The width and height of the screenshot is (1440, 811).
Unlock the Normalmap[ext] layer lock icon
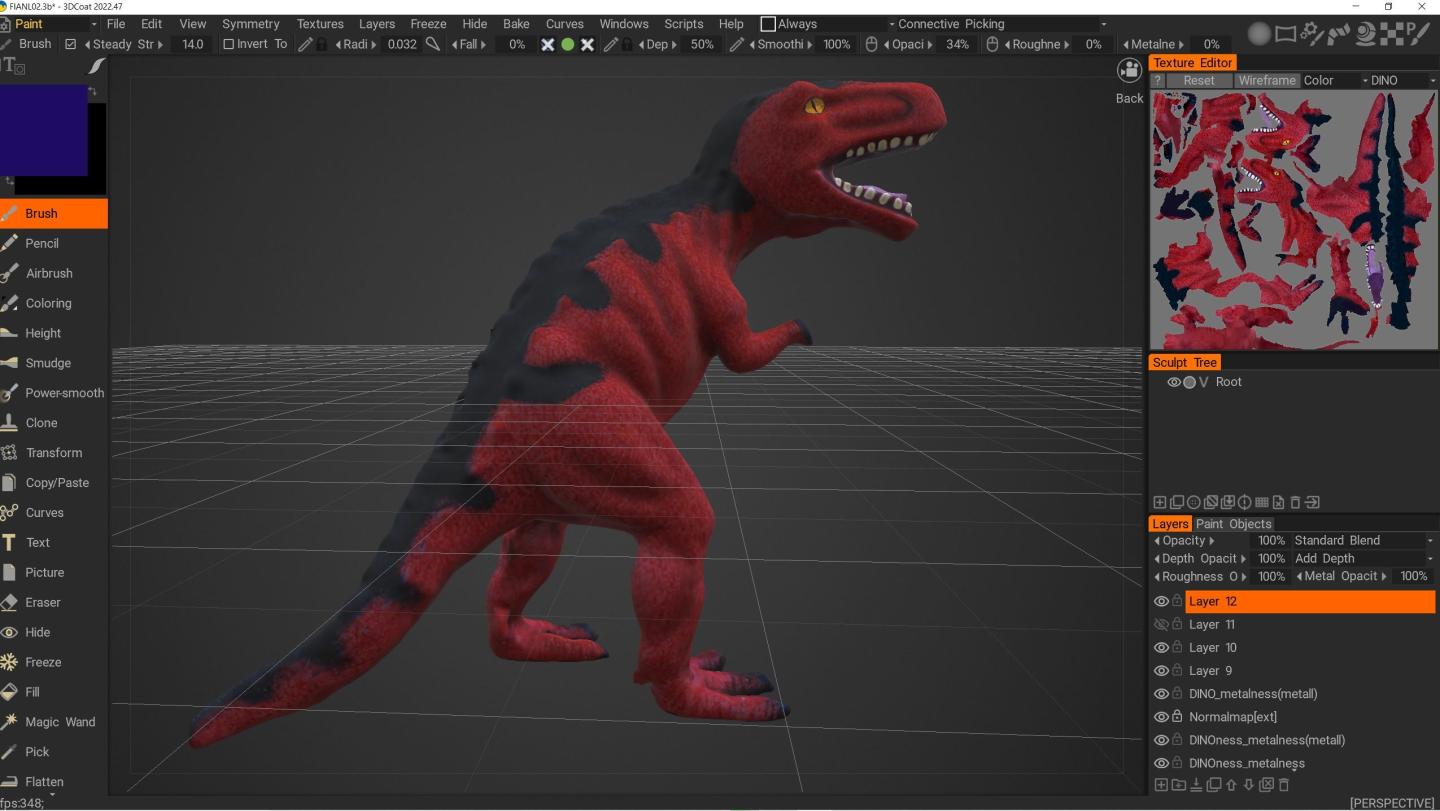pos(1177,717)
